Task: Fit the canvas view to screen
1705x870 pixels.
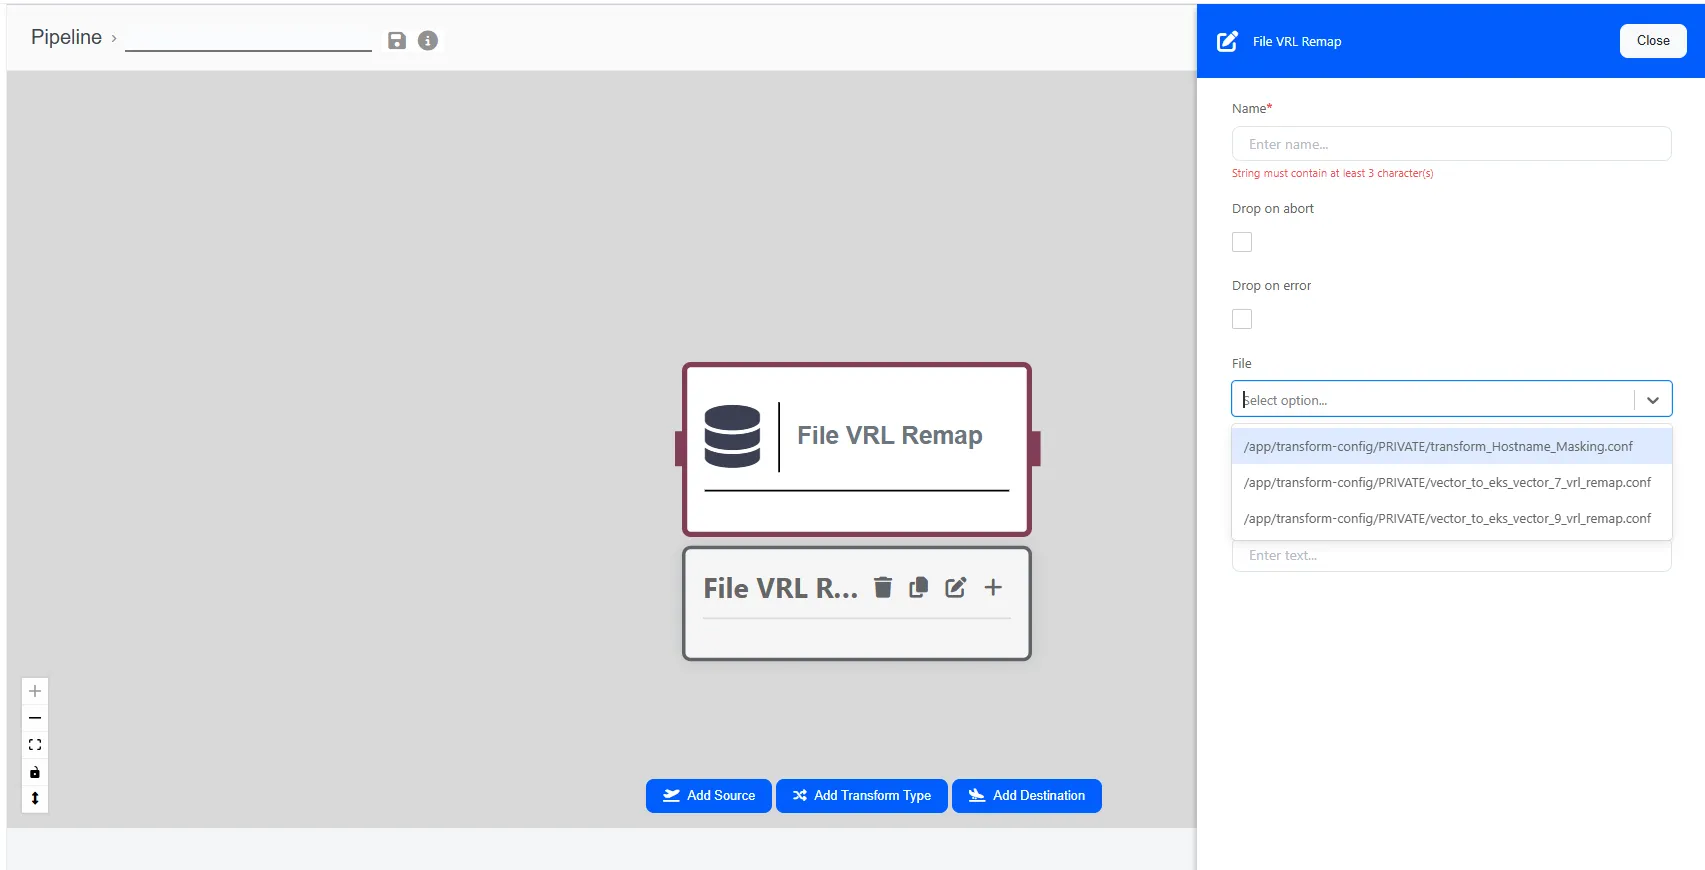Action: pos(35,745)
